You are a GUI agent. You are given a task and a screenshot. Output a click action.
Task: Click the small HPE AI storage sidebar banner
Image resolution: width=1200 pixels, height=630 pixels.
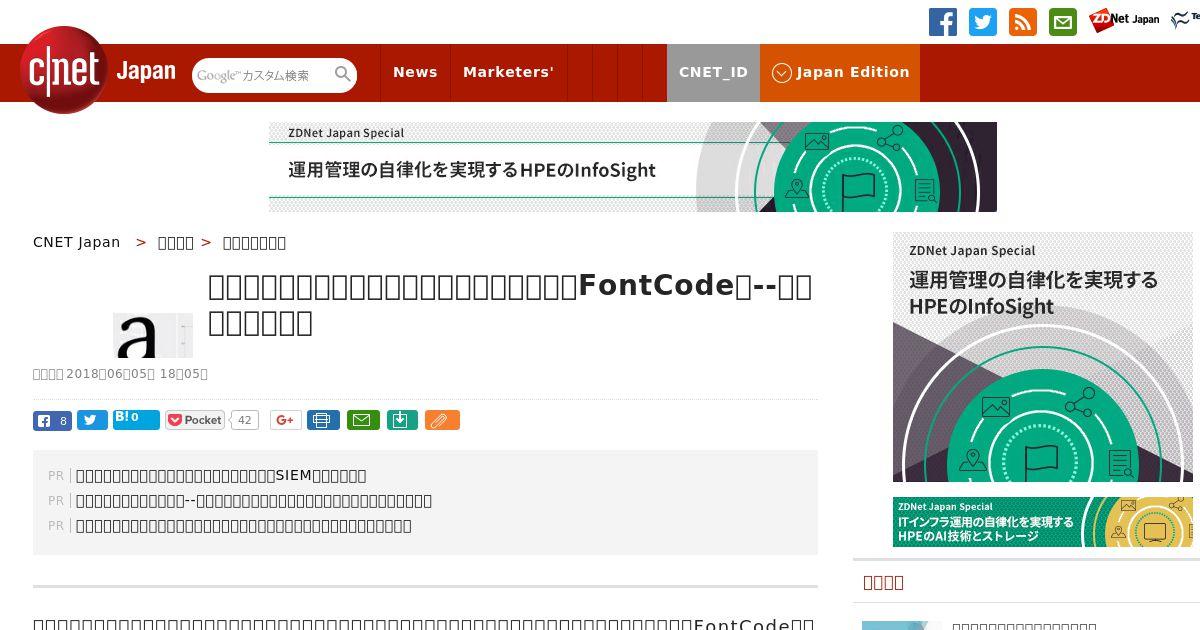point(1043,522)
